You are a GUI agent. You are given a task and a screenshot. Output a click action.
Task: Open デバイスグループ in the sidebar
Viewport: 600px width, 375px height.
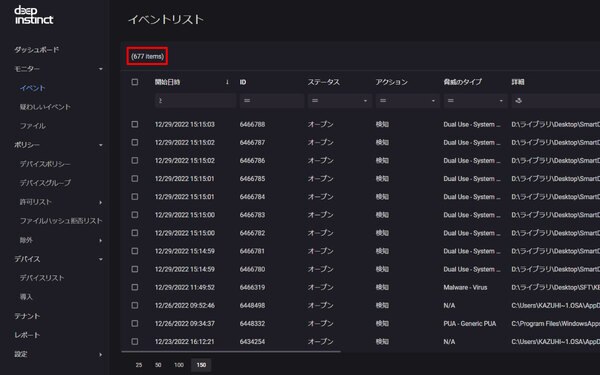pos(45,183)
